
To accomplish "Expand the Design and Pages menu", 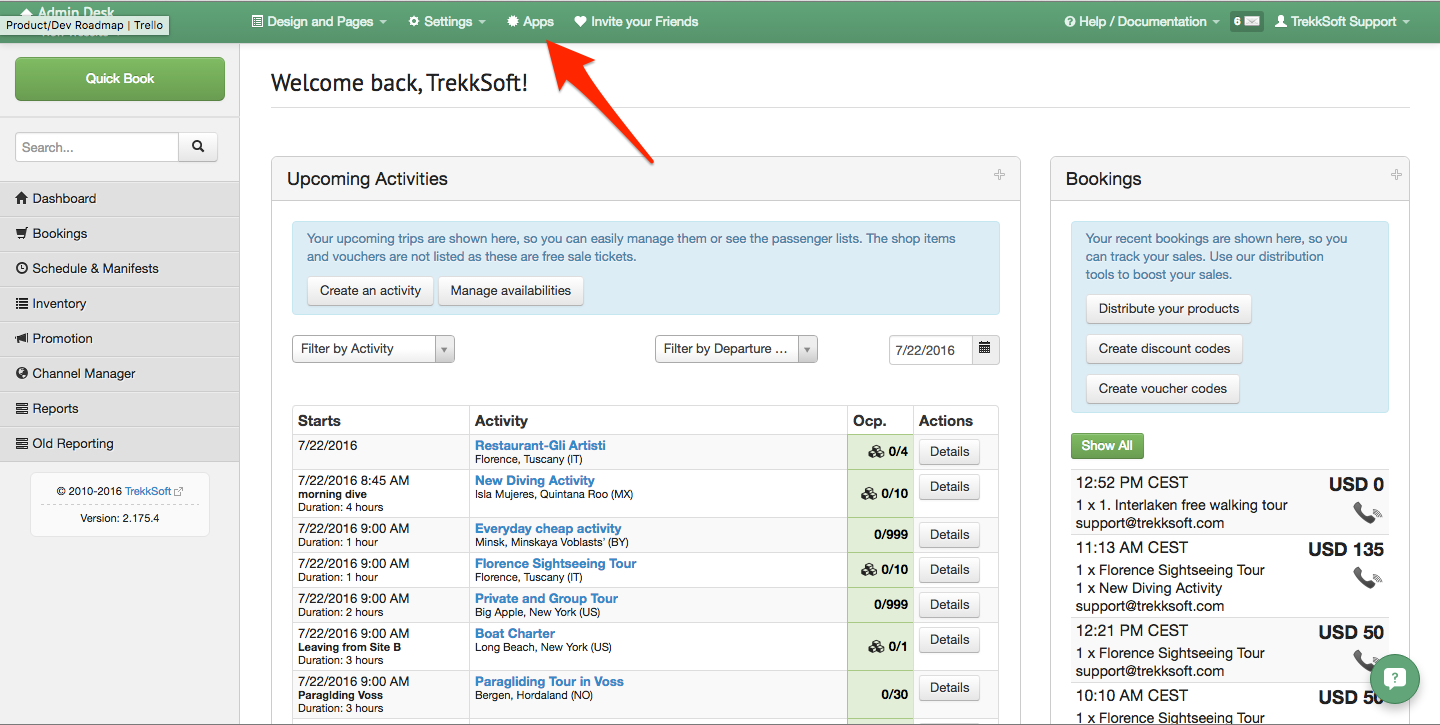I will tap(319, 21).
